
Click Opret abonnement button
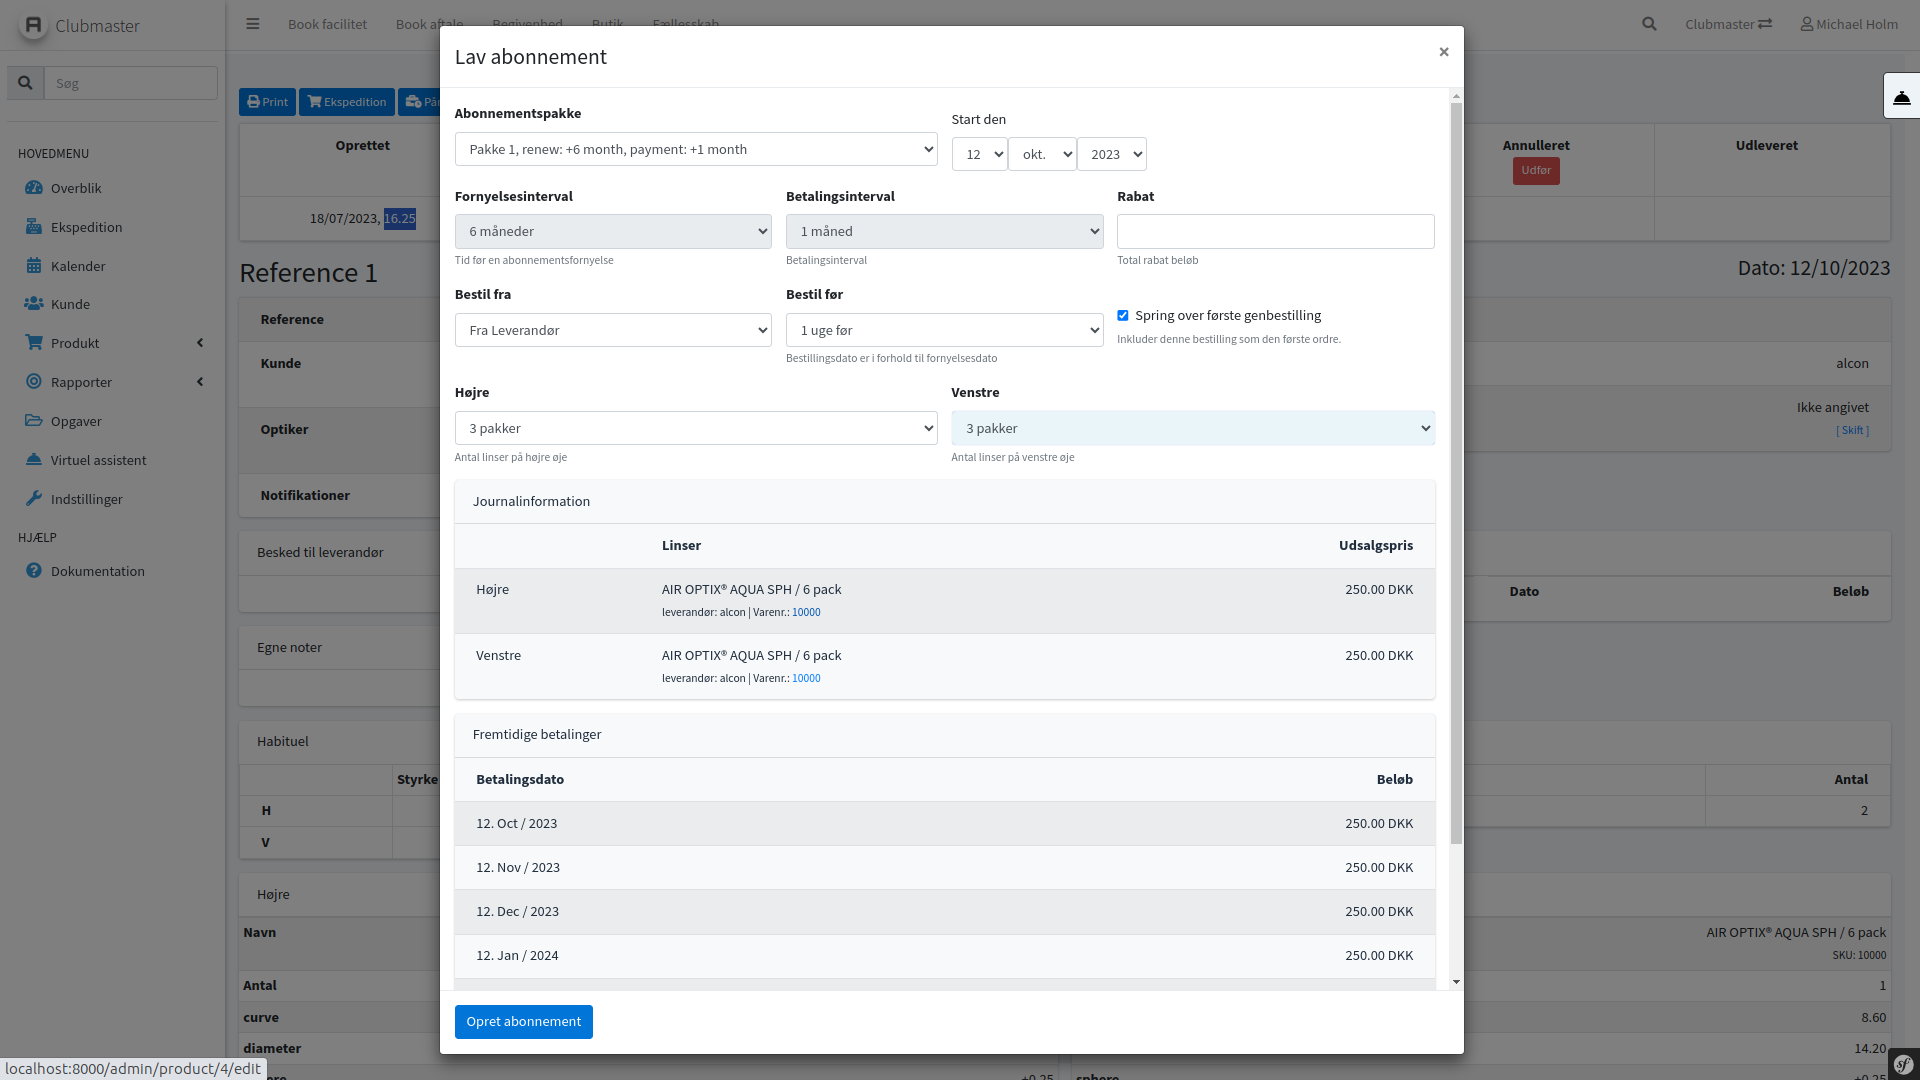pyautogui.click(x=523, y=1021)
